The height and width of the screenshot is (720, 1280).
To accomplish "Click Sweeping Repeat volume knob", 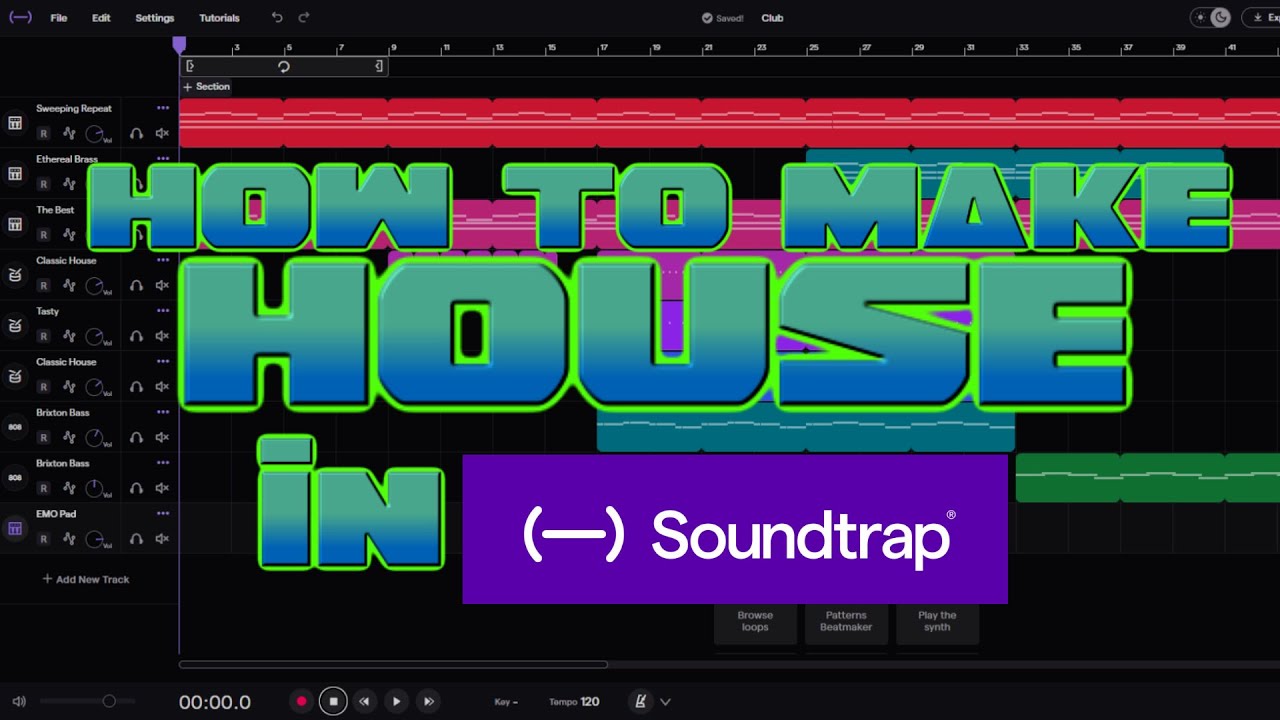I will point(95,133).
